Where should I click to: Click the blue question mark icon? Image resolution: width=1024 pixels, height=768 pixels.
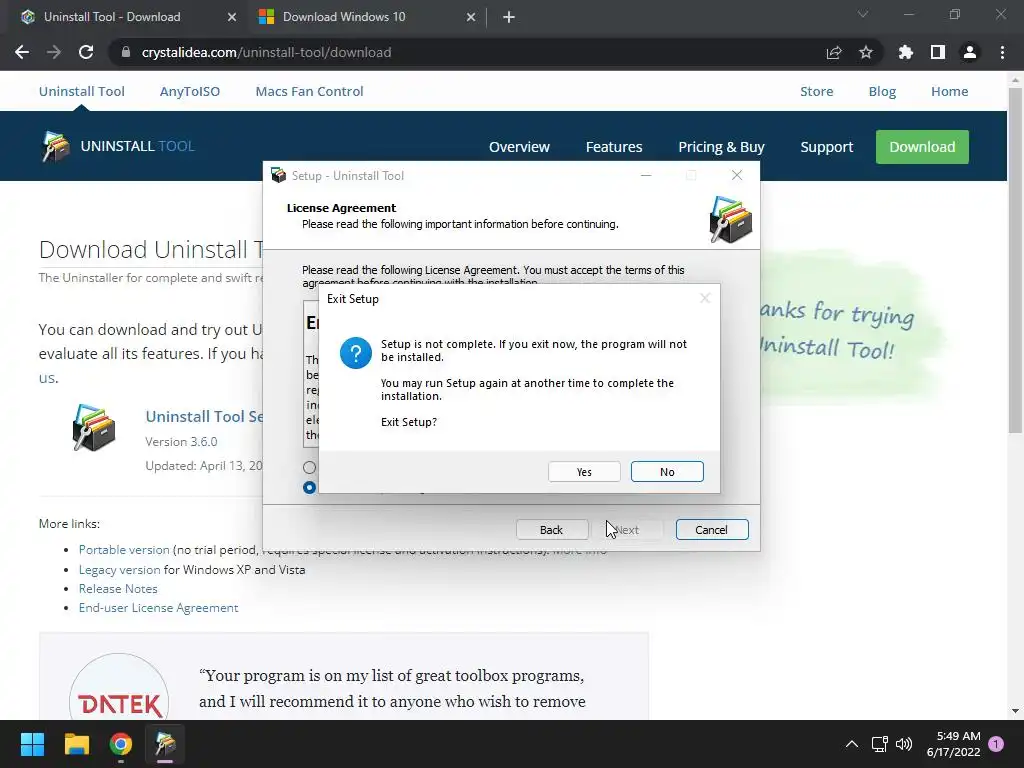(x=356, y=353)
